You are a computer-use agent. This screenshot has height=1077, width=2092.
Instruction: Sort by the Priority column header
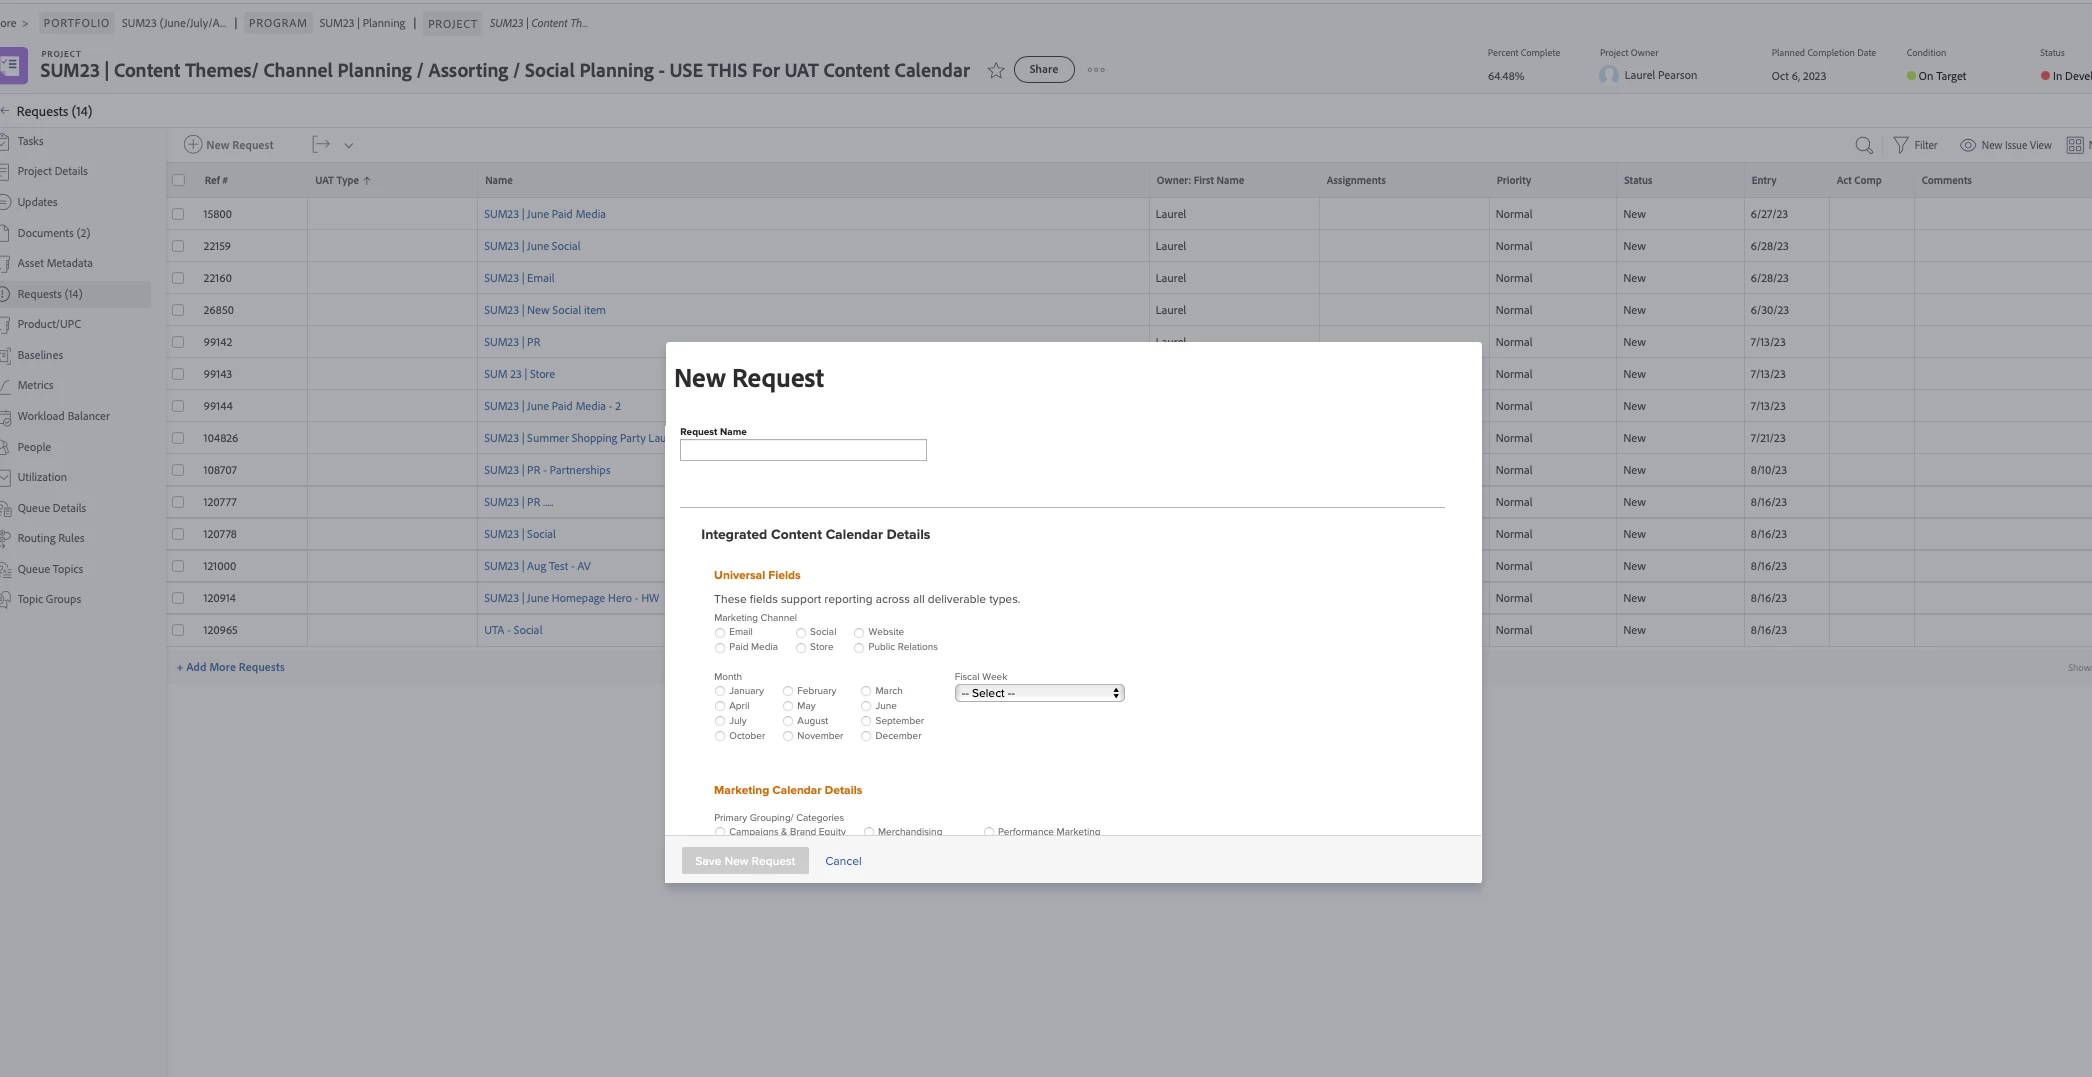(x=1513, y=180)
